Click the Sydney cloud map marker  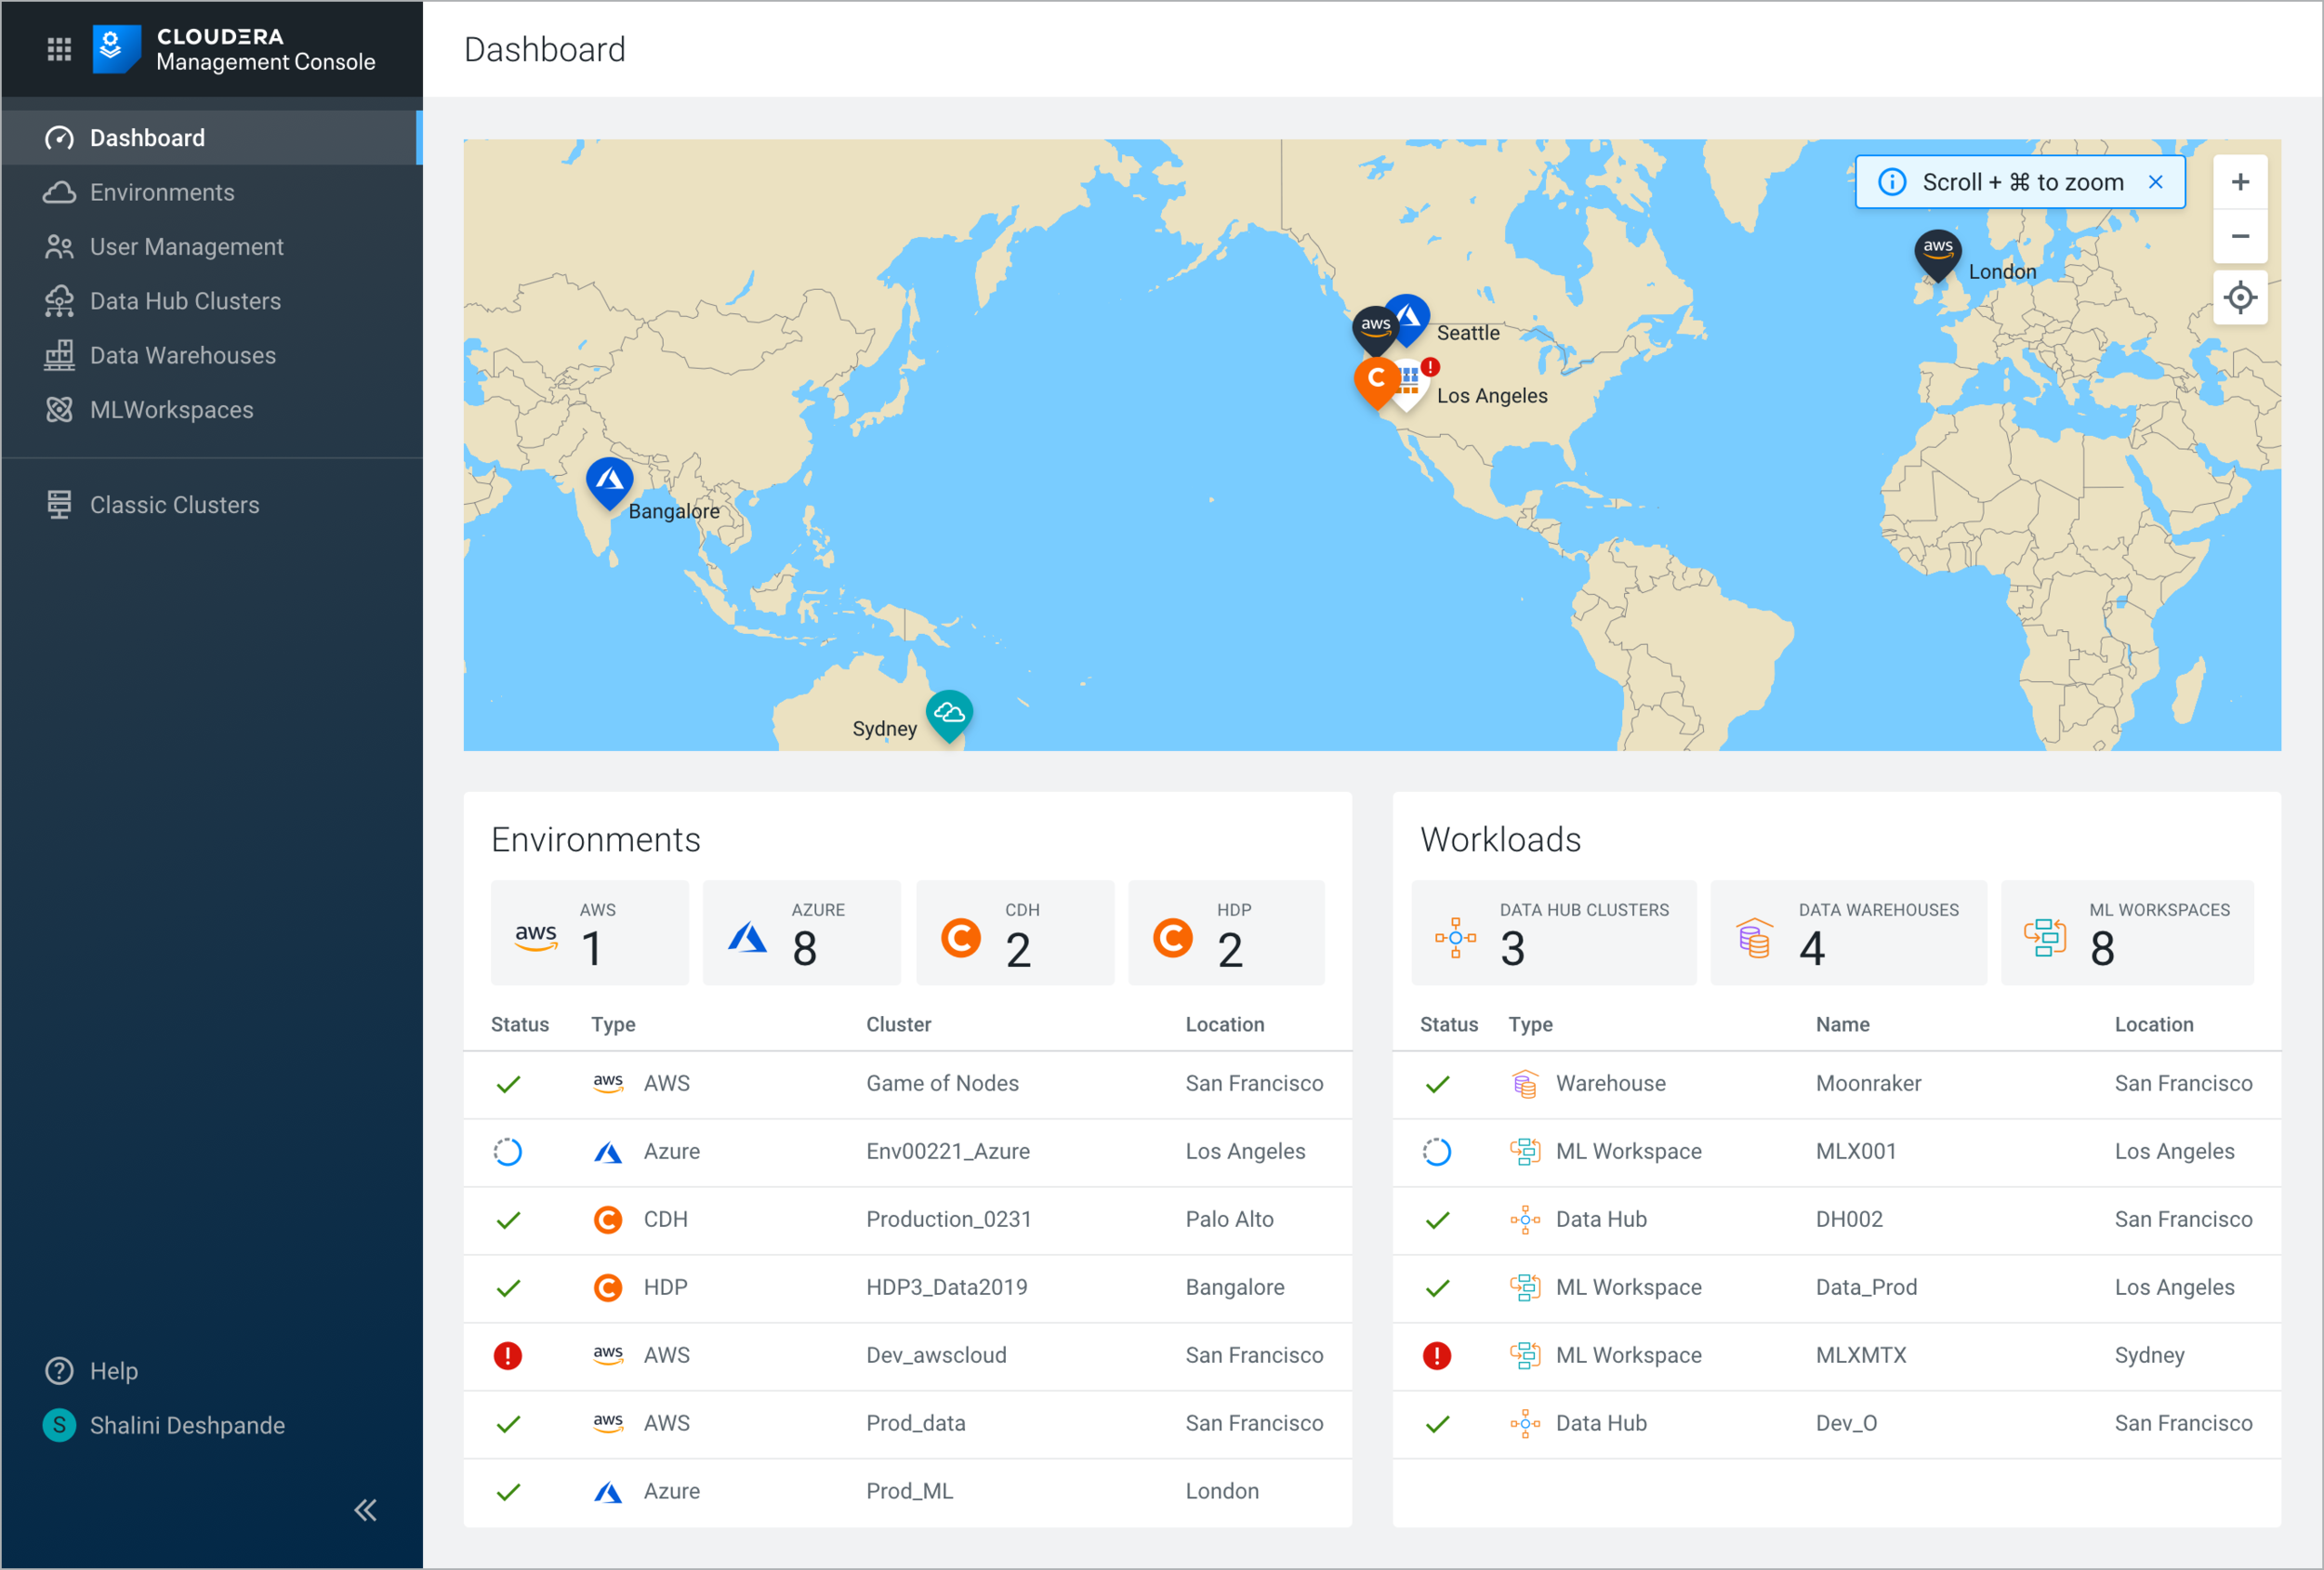(x=949, y=713)
